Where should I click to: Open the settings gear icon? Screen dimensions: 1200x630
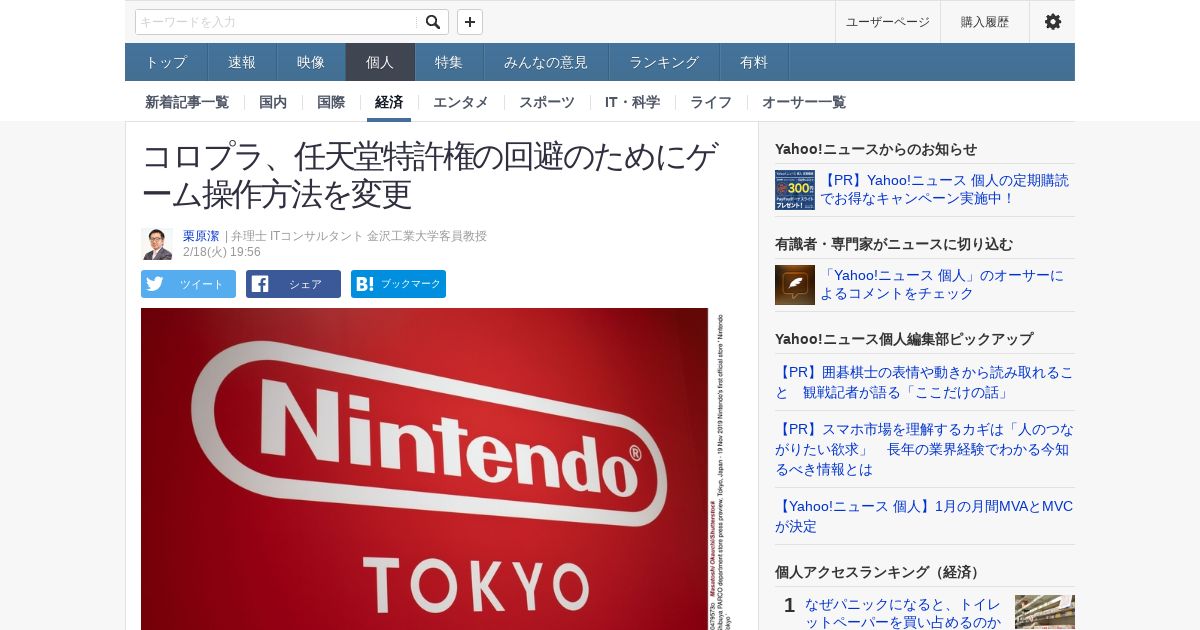coord(1053,22)
